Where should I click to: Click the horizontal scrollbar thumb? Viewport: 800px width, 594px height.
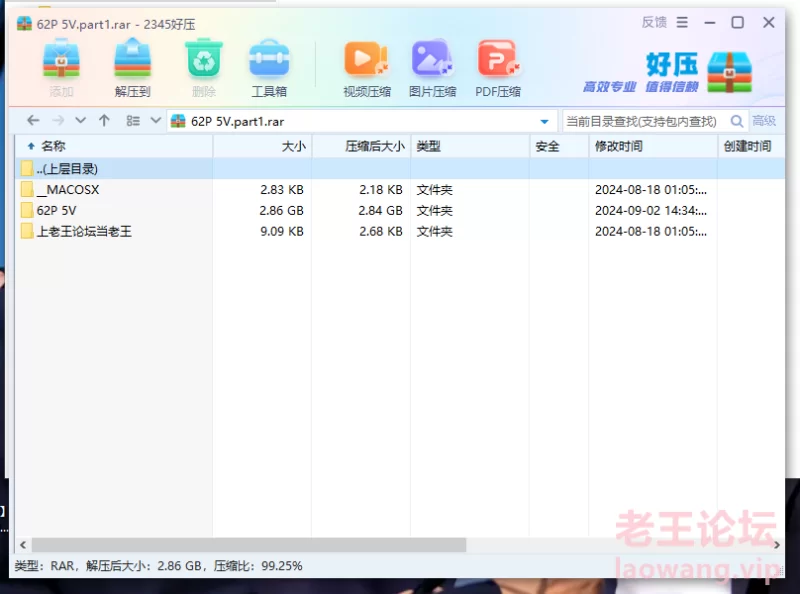[249, 544]
